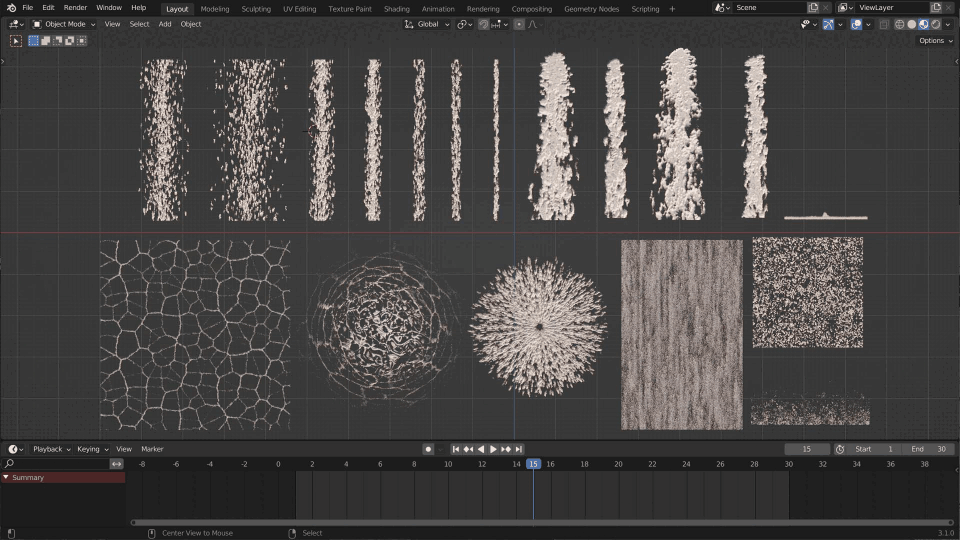Expand the Options dropdown

(x=935, y=41)
